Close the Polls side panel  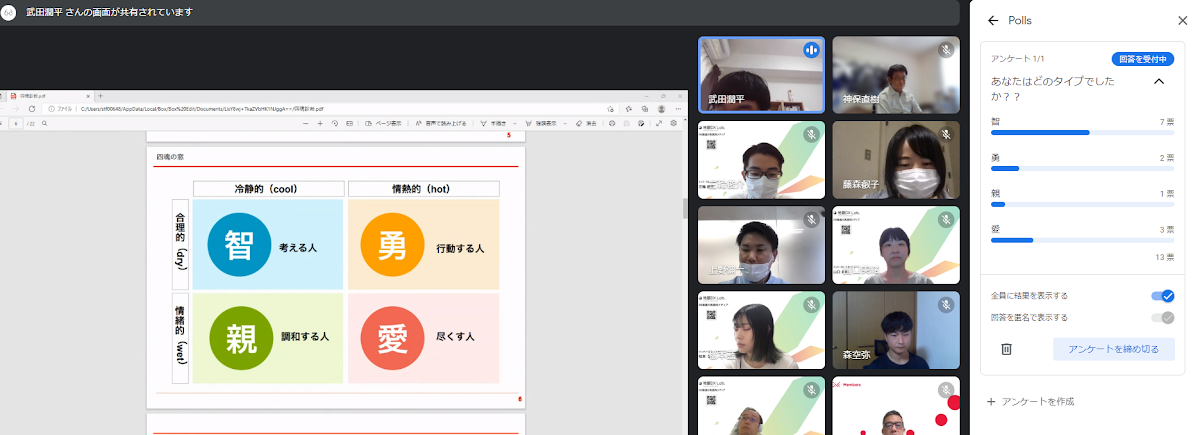(x=1182, y=21)
